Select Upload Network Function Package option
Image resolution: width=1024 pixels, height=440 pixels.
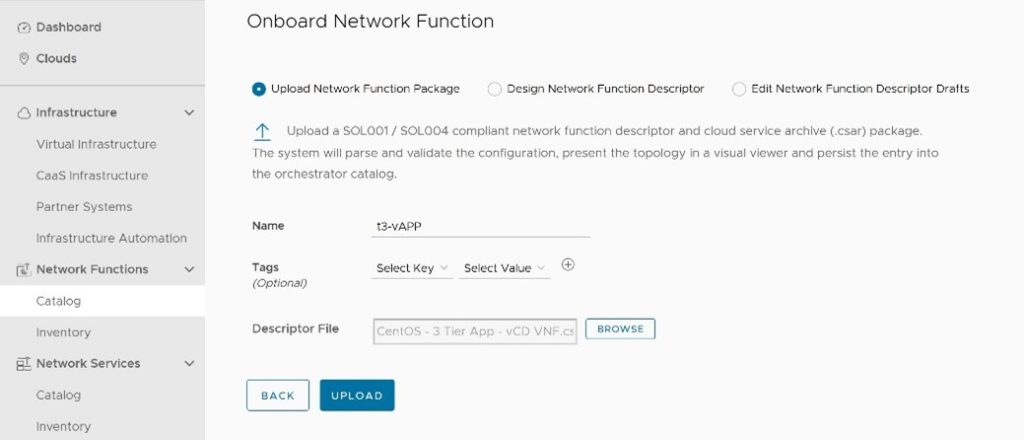tap(259, 89)
